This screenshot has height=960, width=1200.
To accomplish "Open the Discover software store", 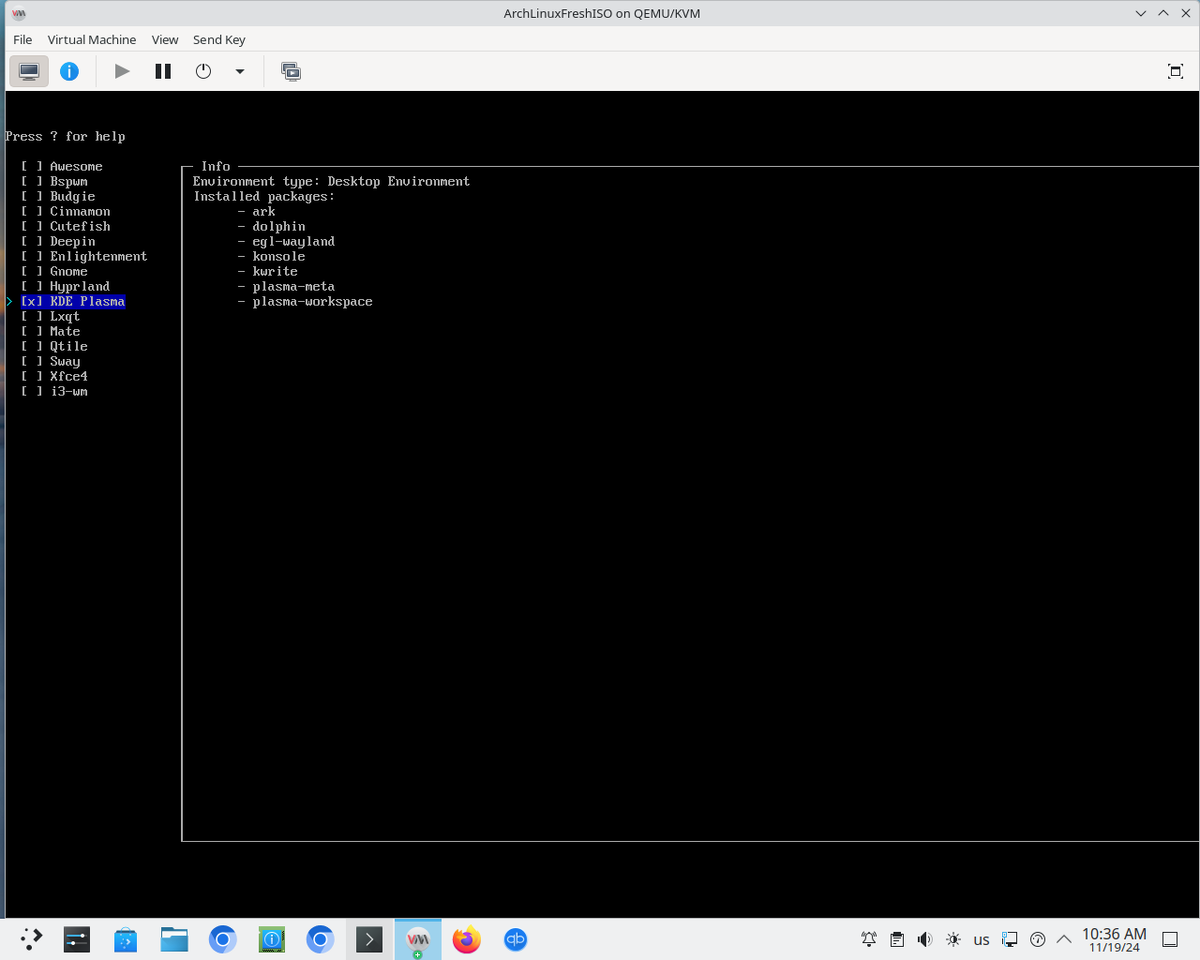I will [x=125, y=939].
